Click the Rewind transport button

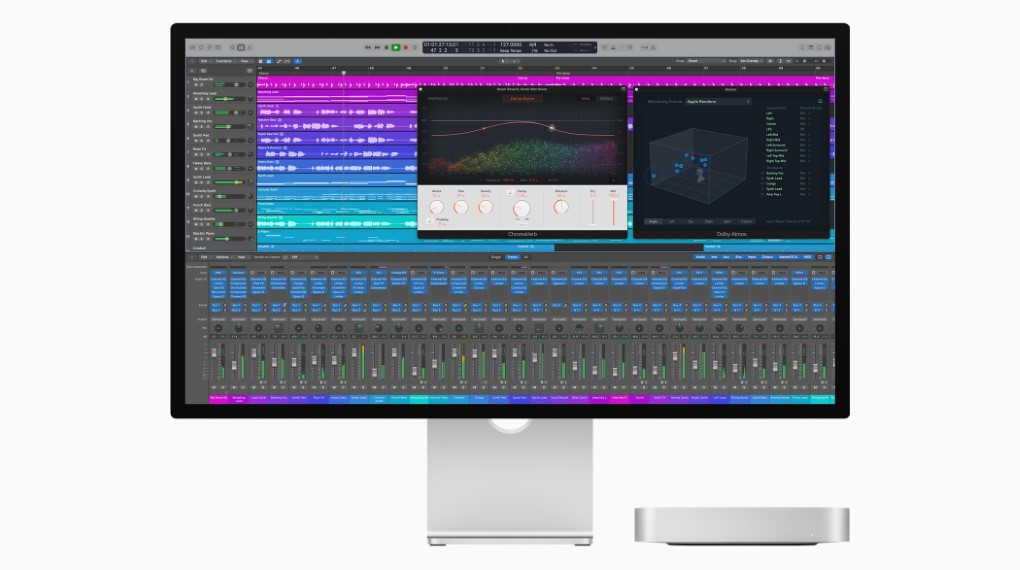point(368,48)
